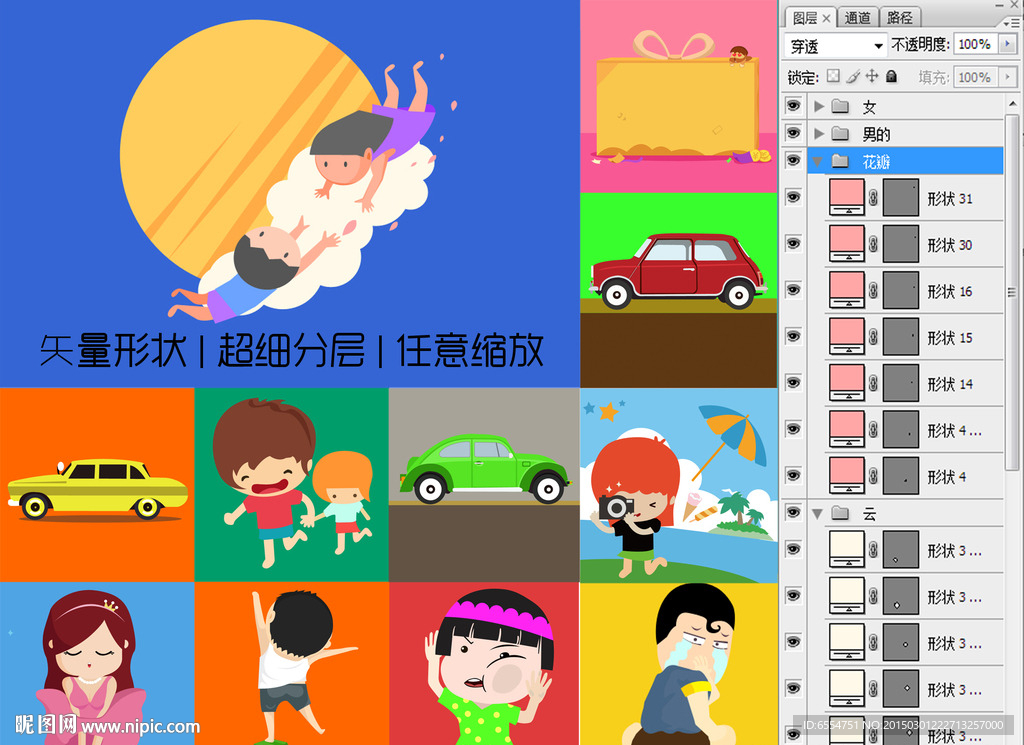
Task: Select the highlighted 花瓣 group row
Action: [x=906, y=161]
